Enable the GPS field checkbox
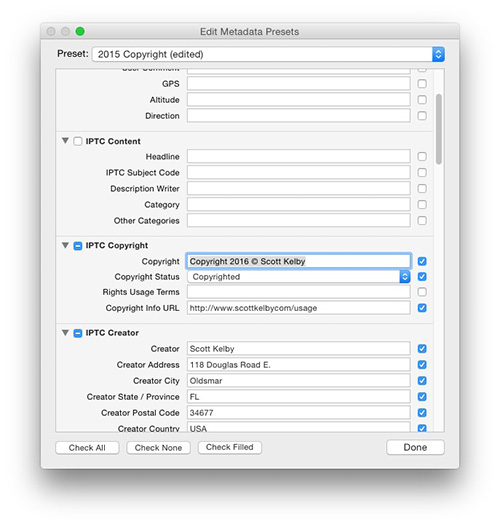The image size is (500, 527). 422,83
